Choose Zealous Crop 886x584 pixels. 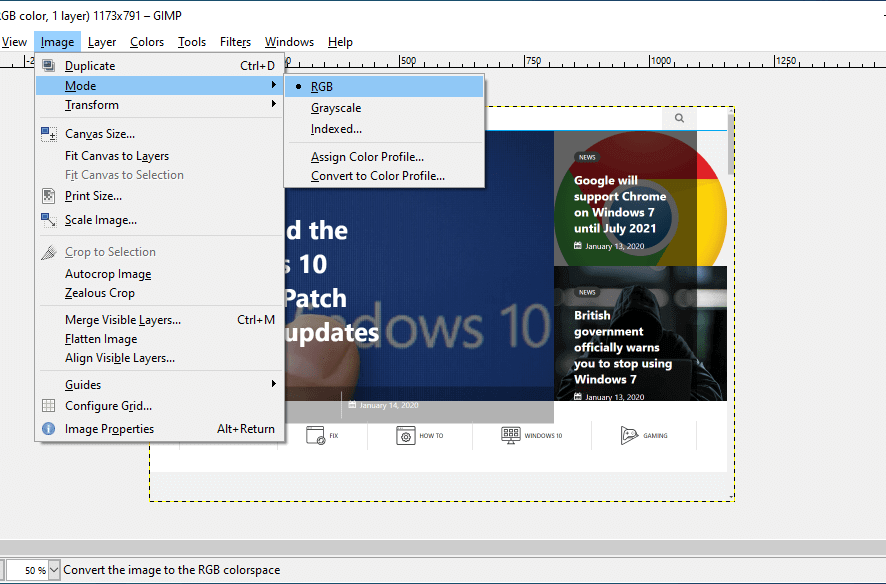pos(159,293)
